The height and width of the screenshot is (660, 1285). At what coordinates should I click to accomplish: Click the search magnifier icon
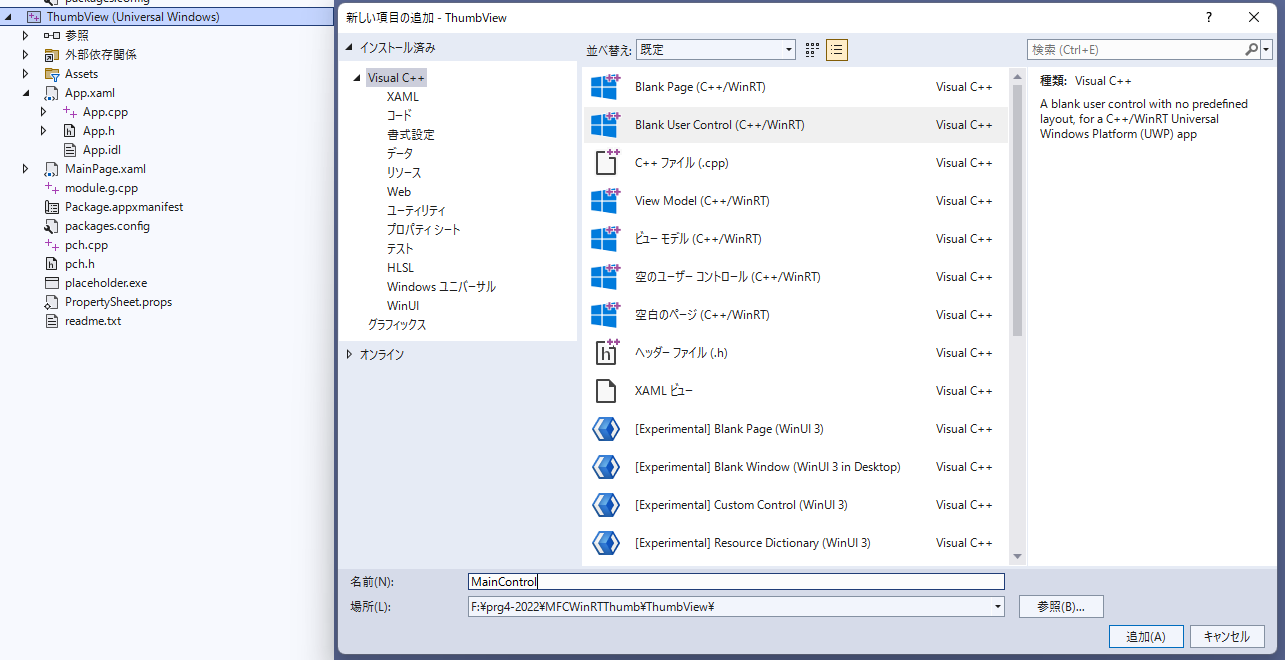(1252, 49)
